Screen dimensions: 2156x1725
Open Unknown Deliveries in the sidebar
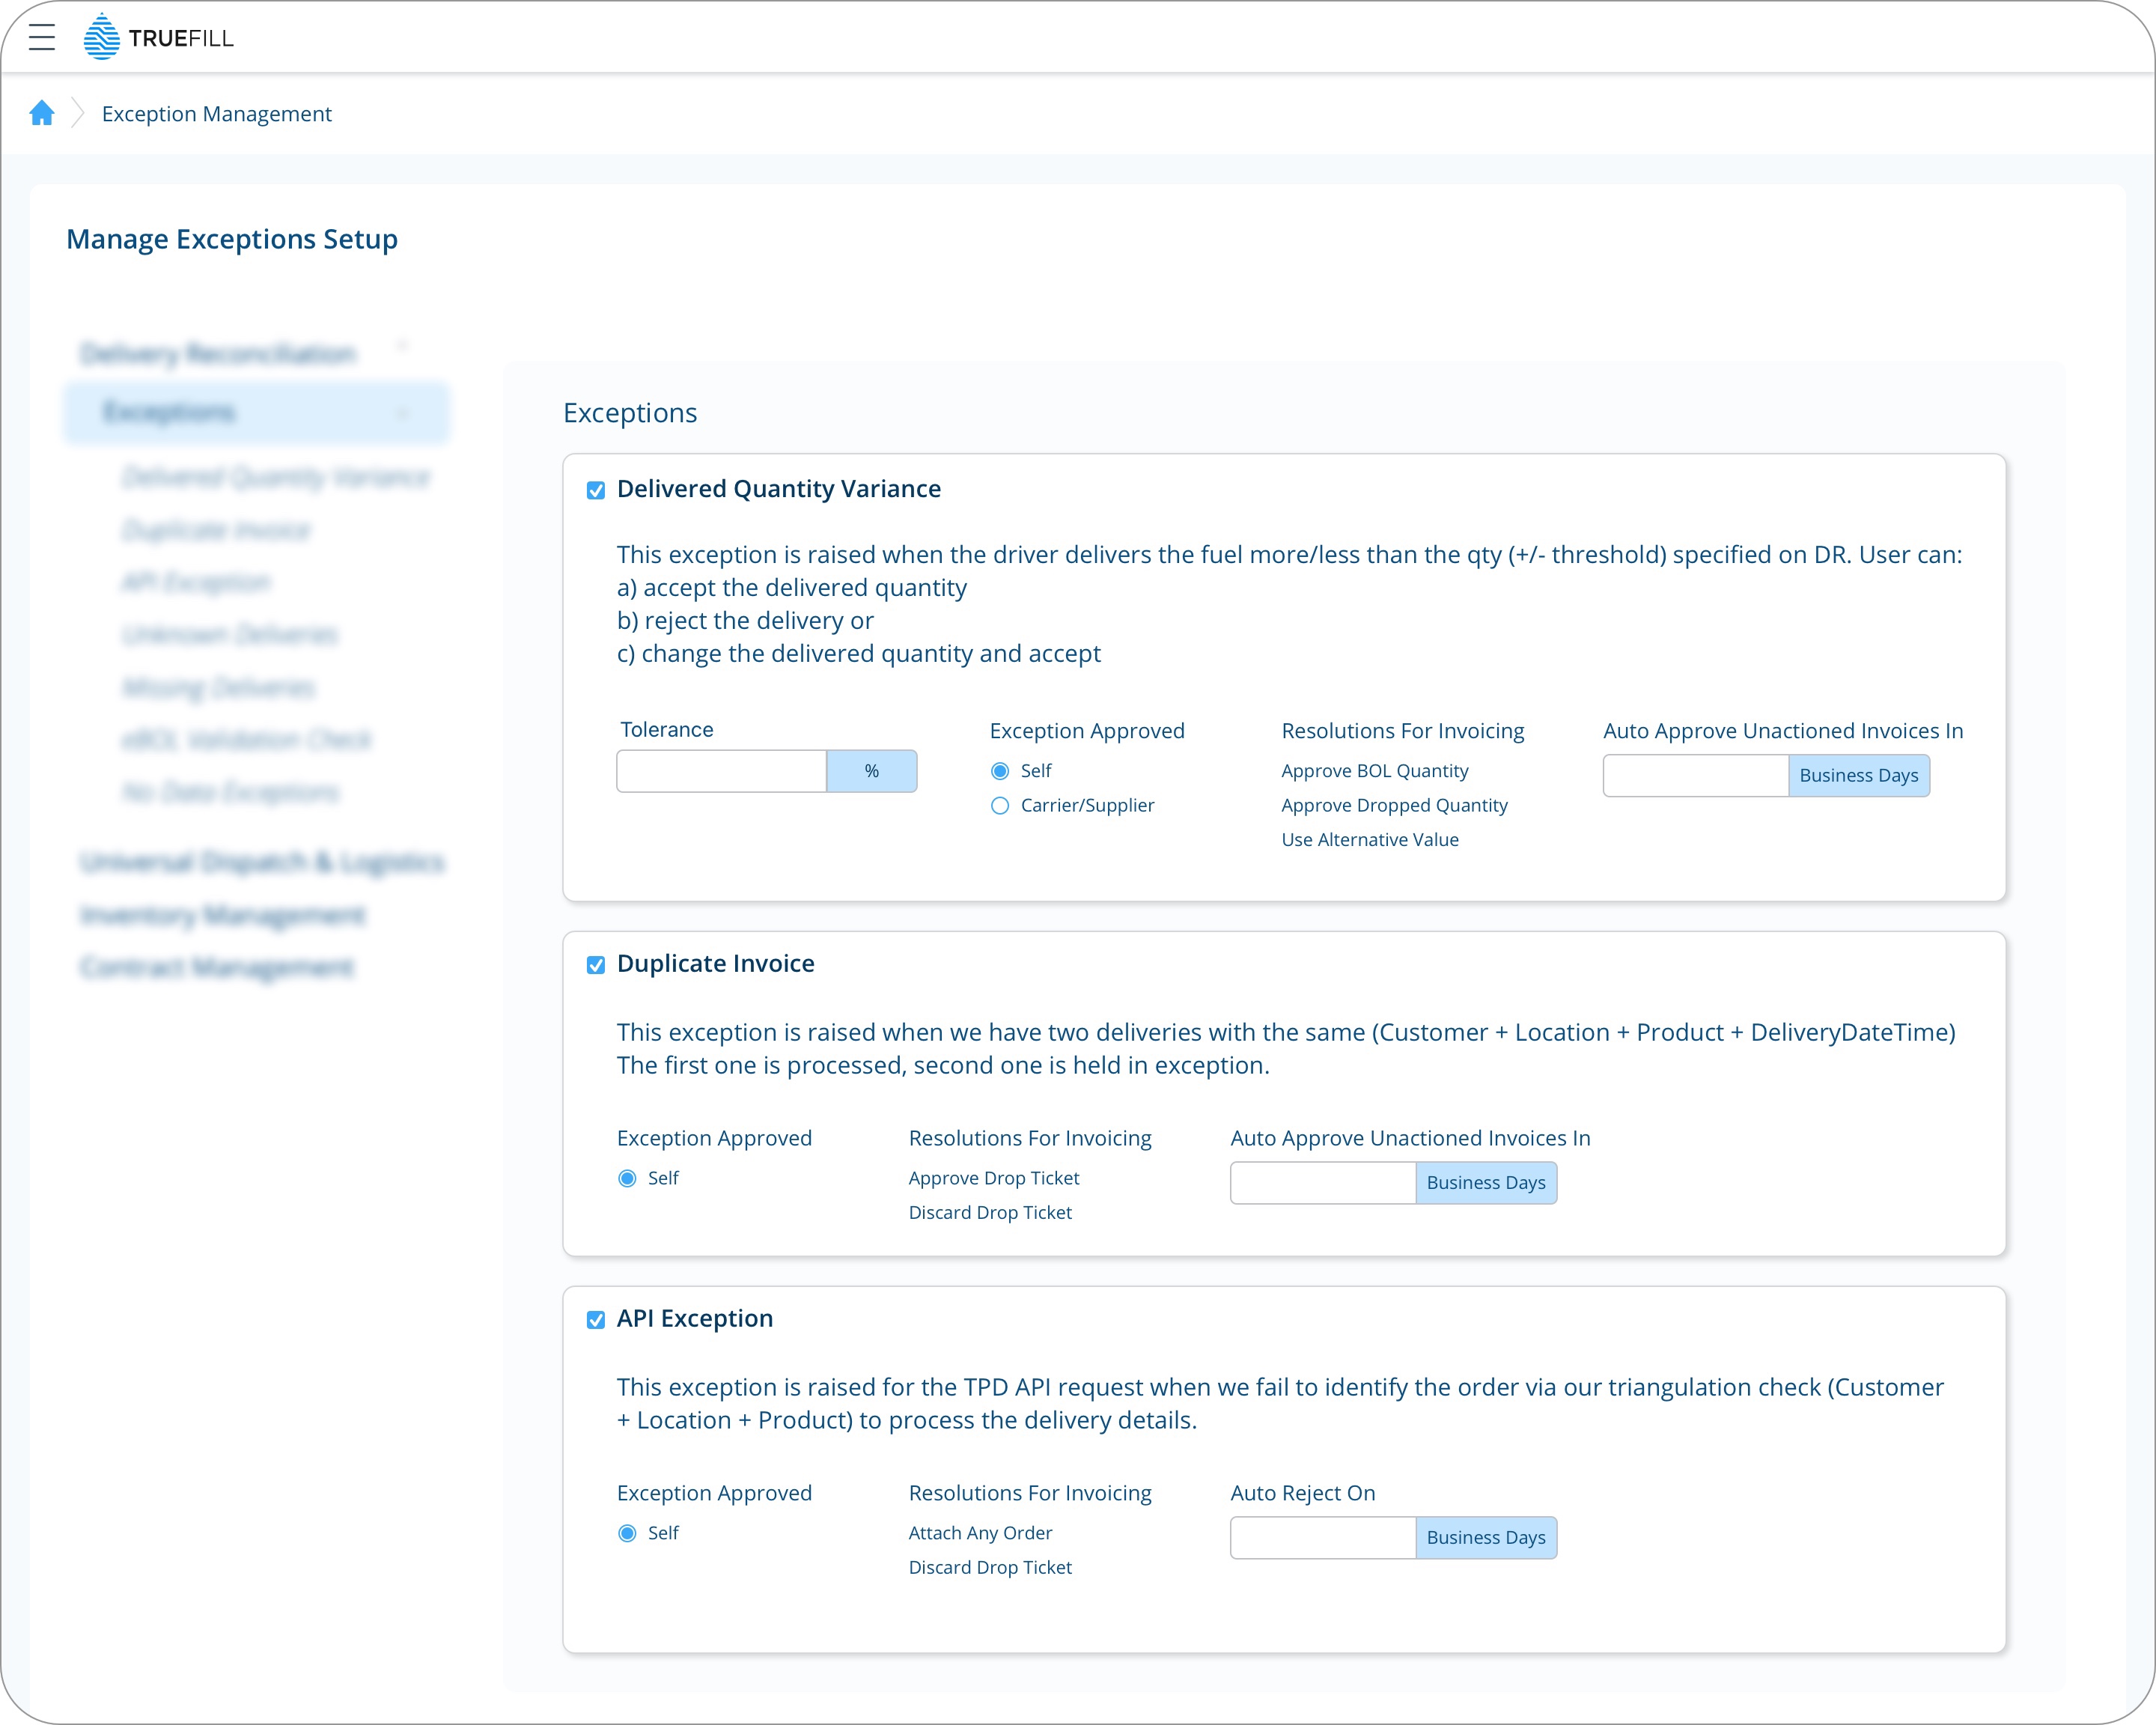pos(230,634)
